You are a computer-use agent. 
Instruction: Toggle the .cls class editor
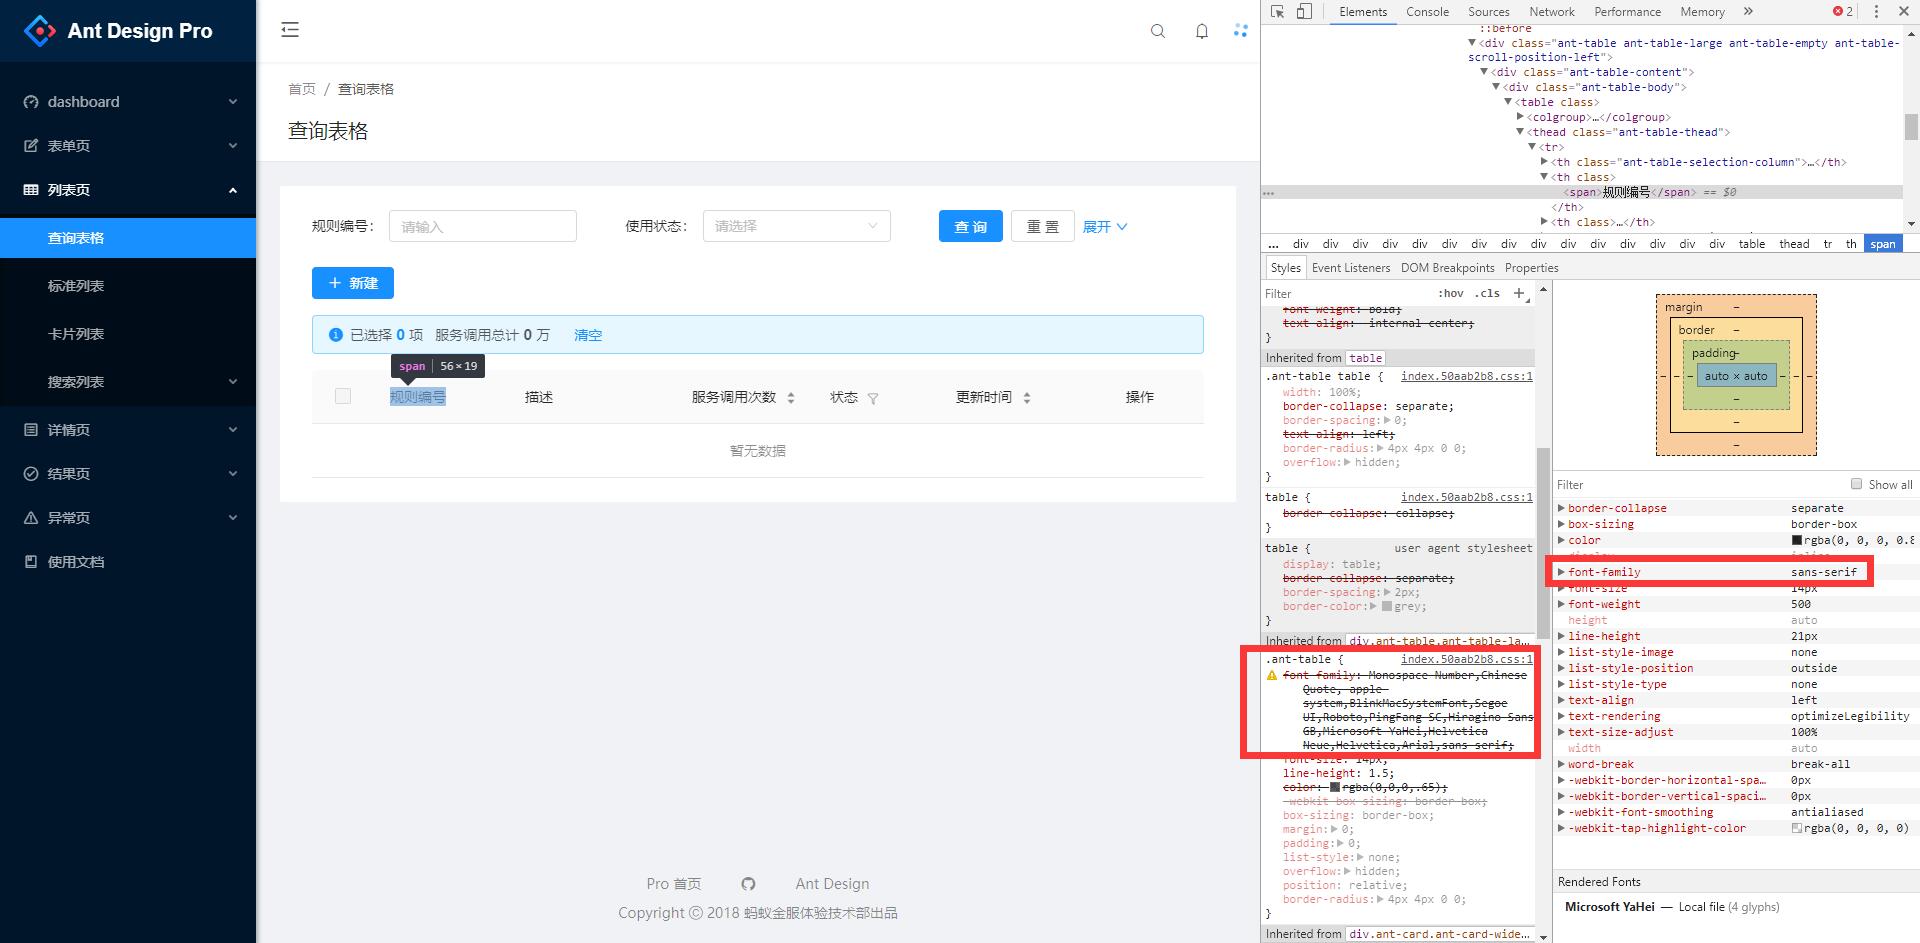click(x=1488, y=293)
